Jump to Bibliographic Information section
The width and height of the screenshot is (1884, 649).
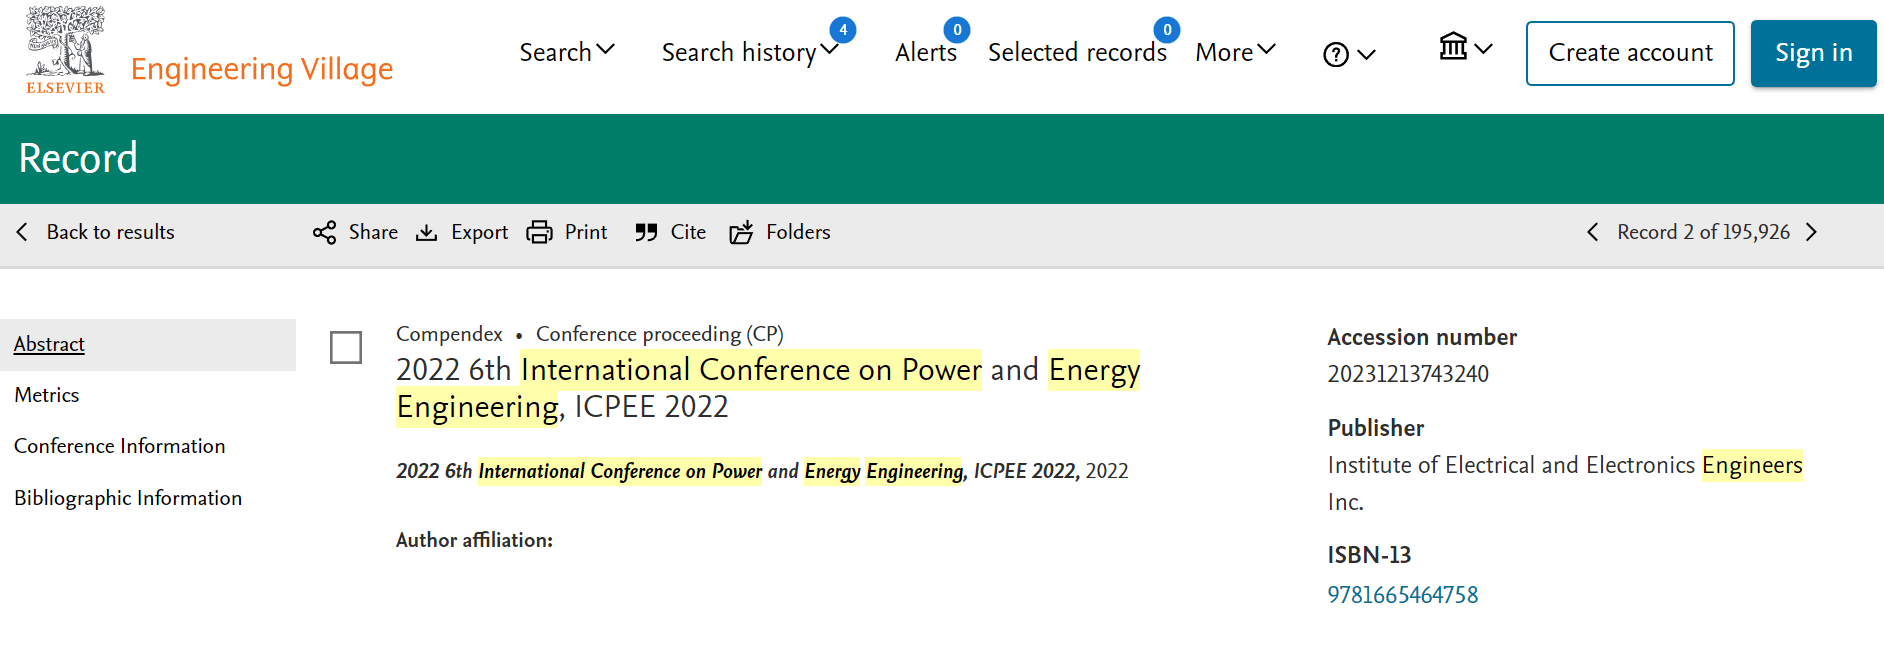pyautogui.click(x=128, y=498)
